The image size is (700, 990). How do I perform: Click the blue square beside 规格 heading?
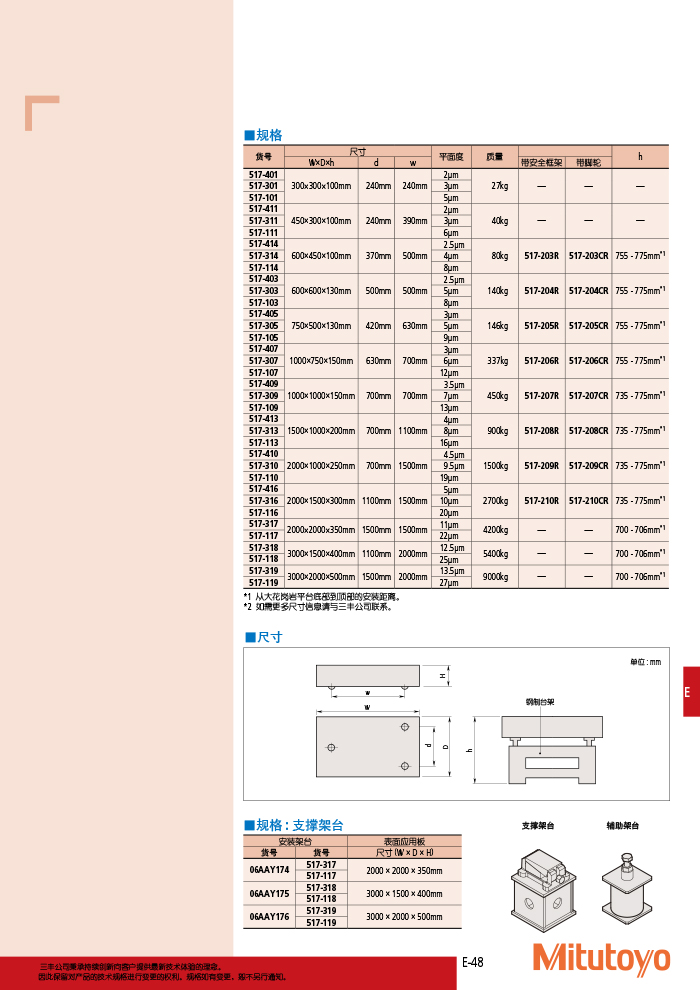[x=250, y=135]
